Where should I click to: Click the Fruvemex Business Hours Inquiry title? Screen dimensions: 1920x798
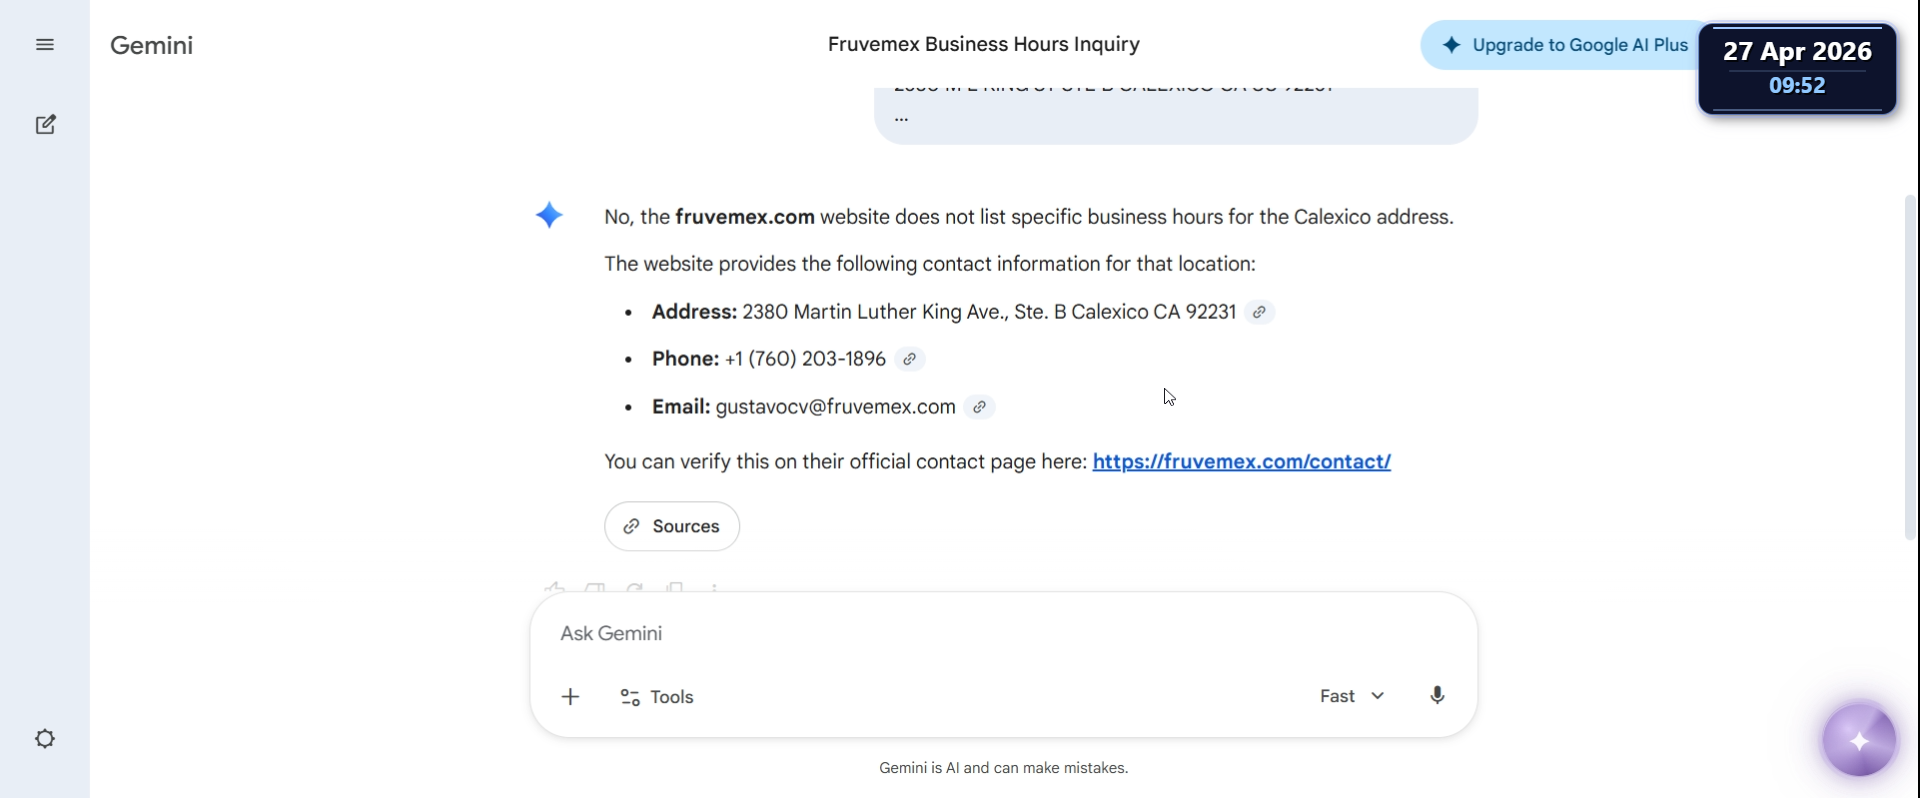(984, 45)
